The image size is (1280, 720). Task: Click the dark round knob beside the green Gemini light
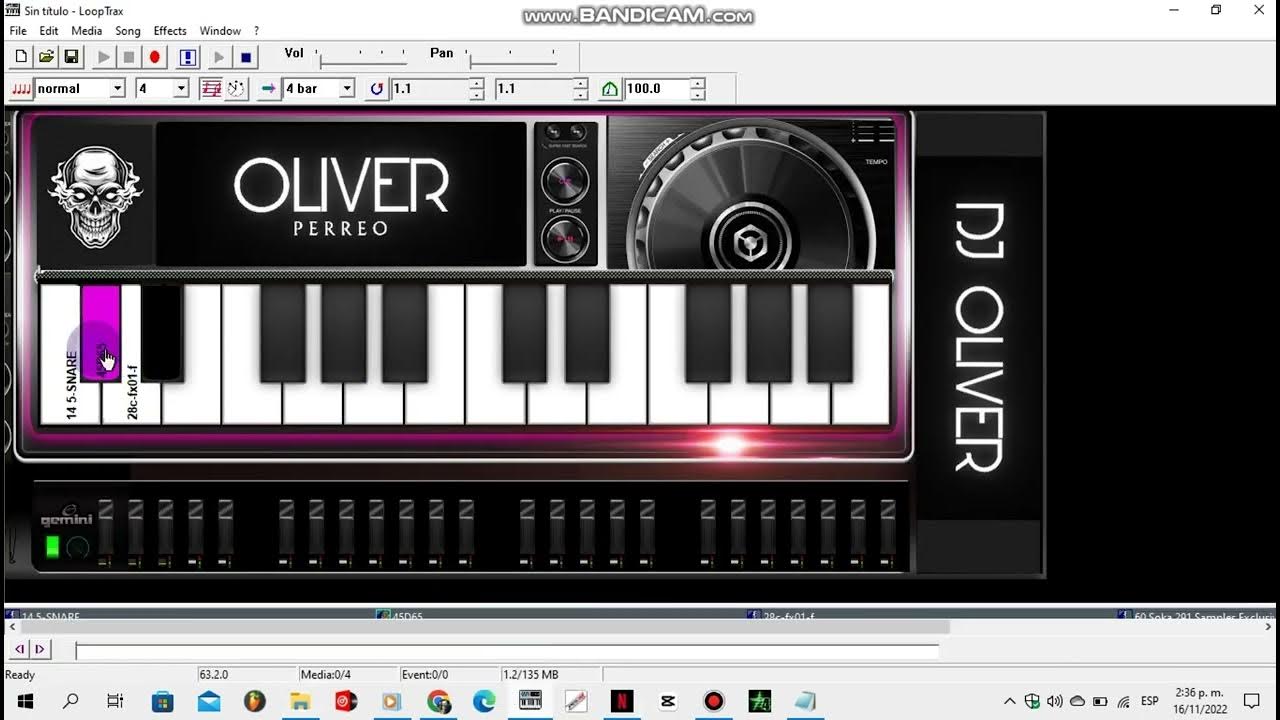click(78, 547)
